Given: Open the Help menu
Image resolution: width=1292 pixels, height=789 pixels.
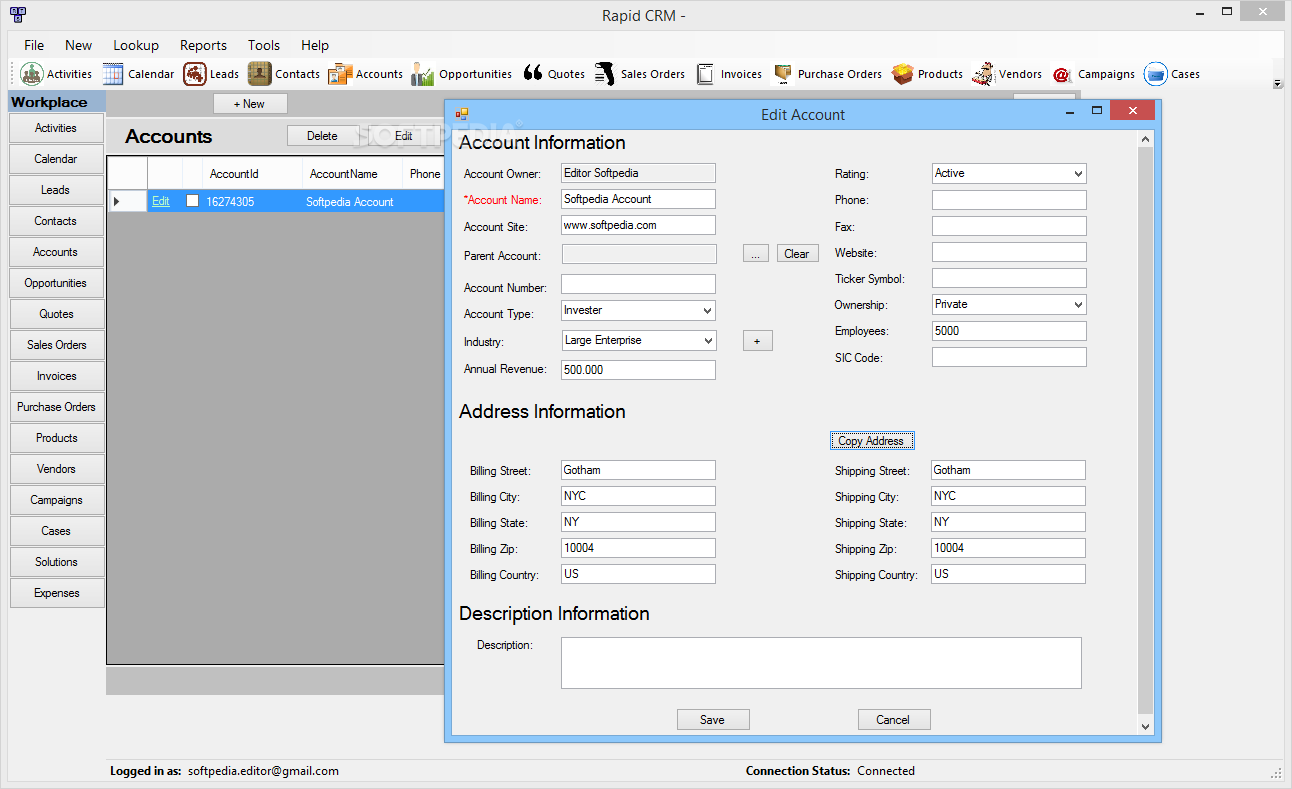Looking at the screenshot, I should point(315,45).
